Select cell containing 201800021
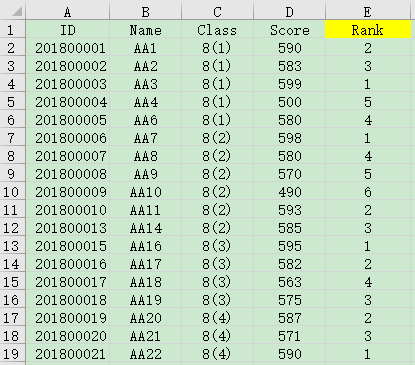415x365 pixels. [x=68, y=354]
